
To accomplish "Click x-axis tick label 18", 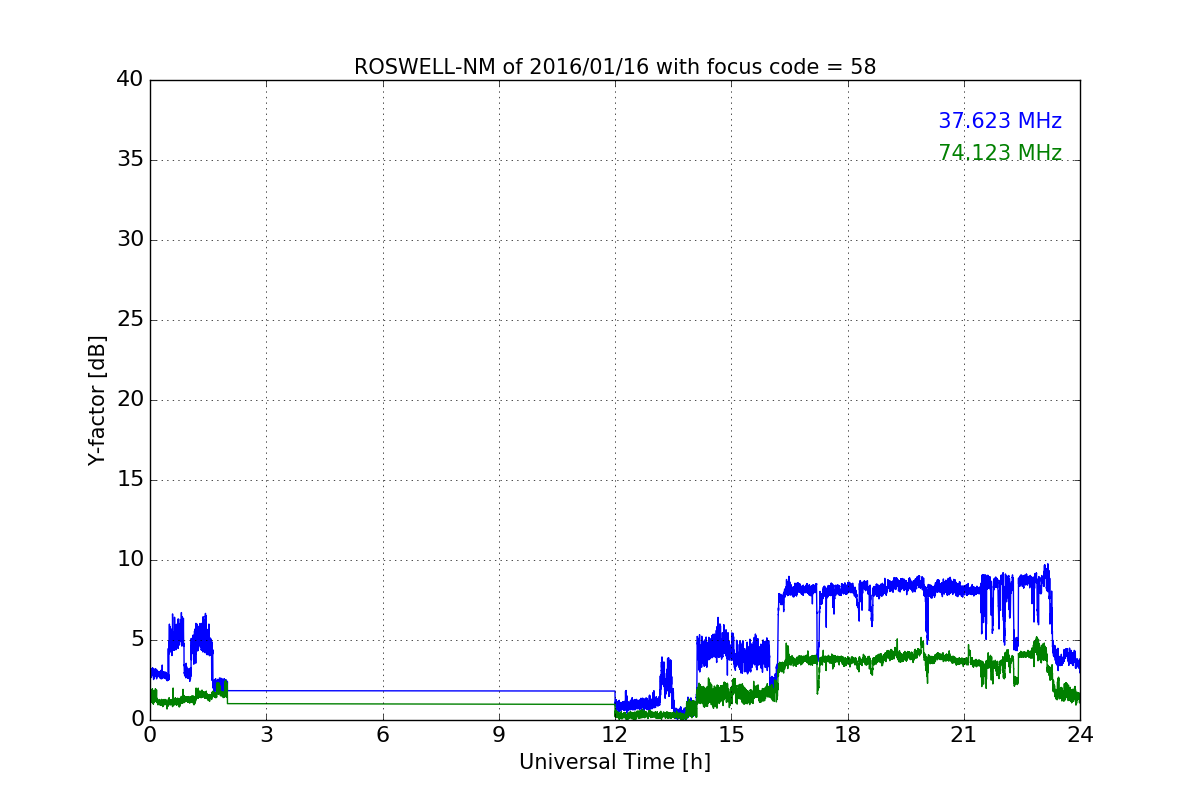I will [848, 735].
